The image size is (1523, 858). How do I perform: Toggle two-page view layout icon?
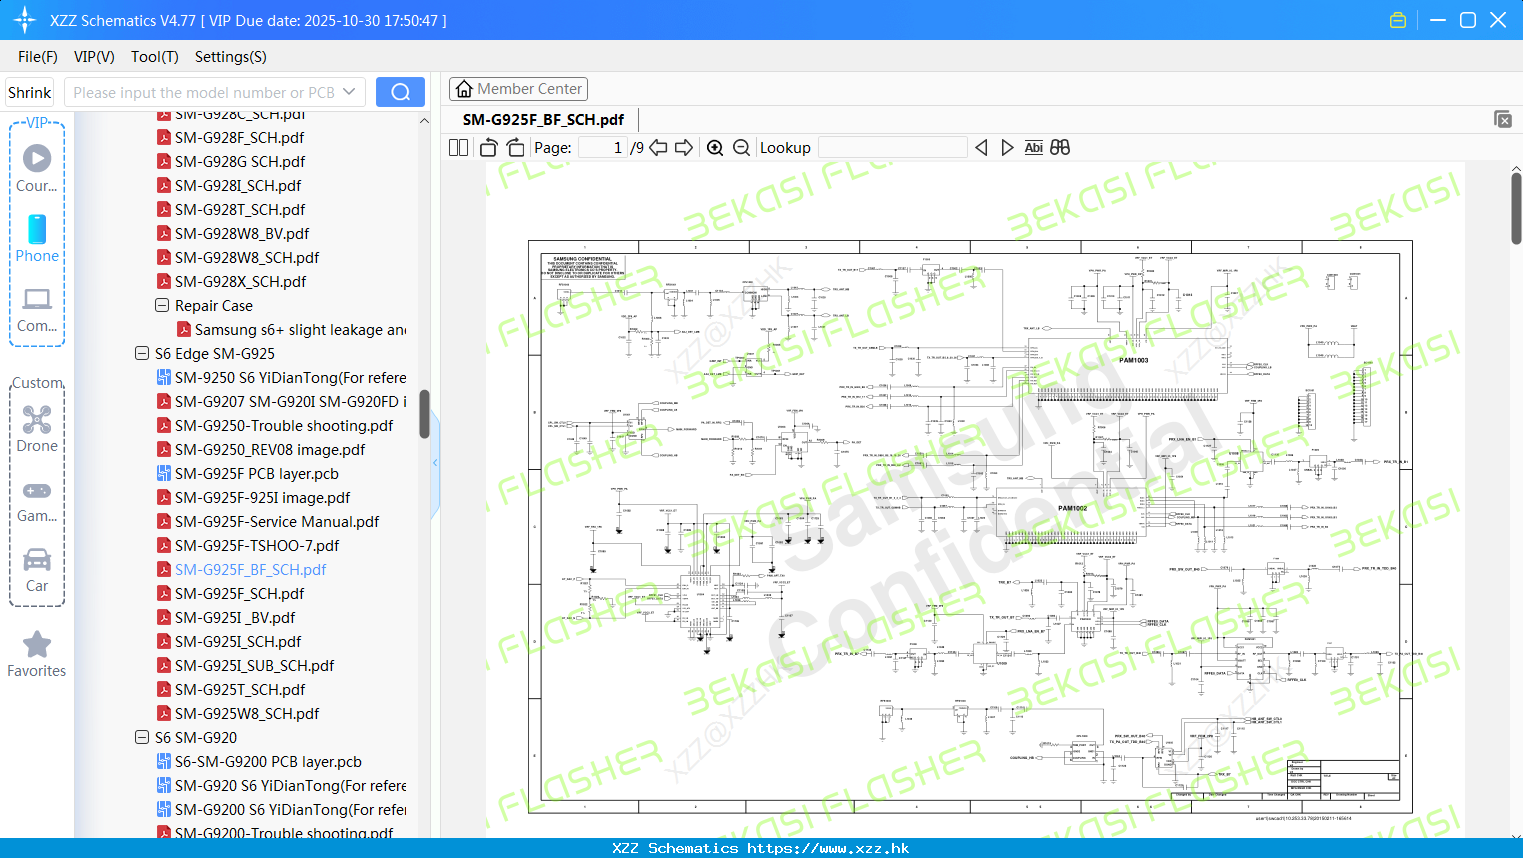pos(458,147)
